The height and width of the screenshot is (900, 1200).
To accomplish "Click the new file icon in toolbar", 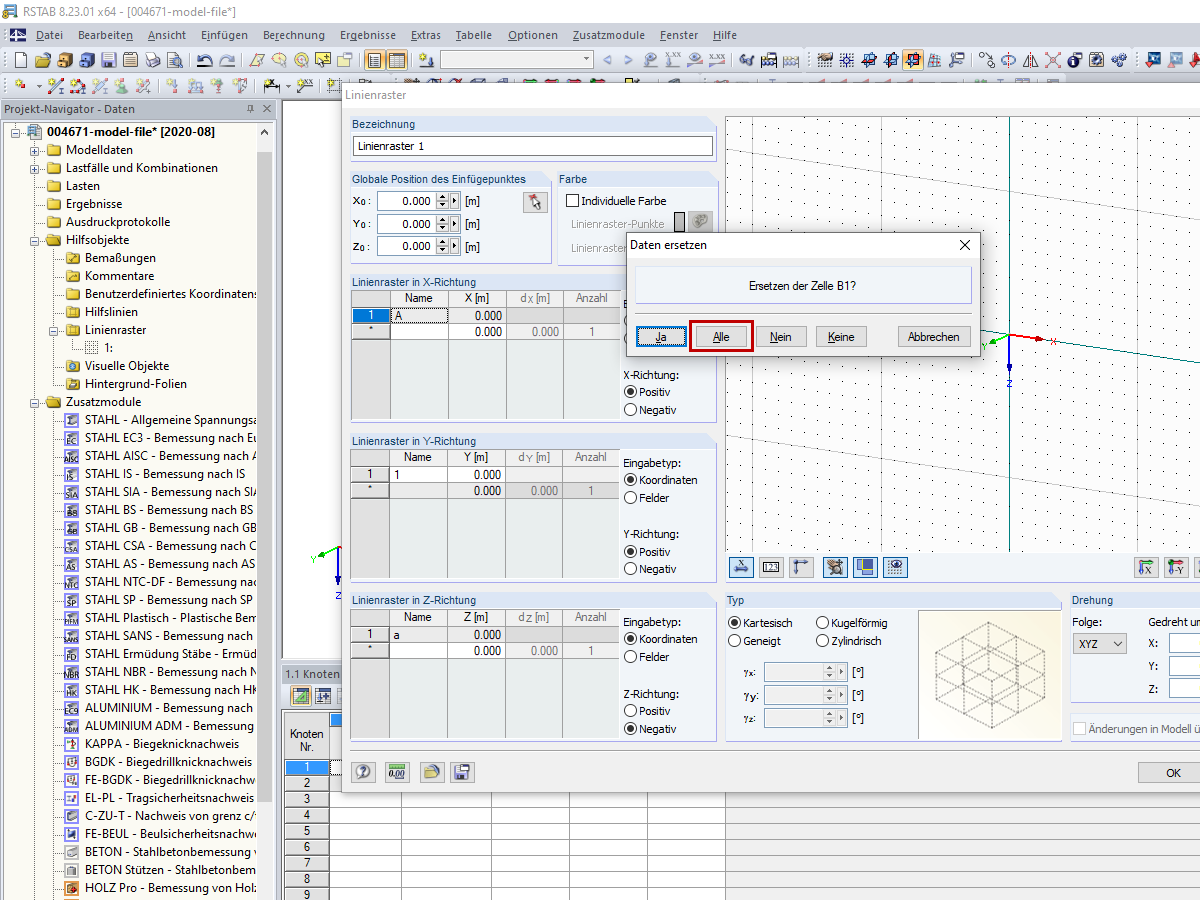I will coord(20,60).
